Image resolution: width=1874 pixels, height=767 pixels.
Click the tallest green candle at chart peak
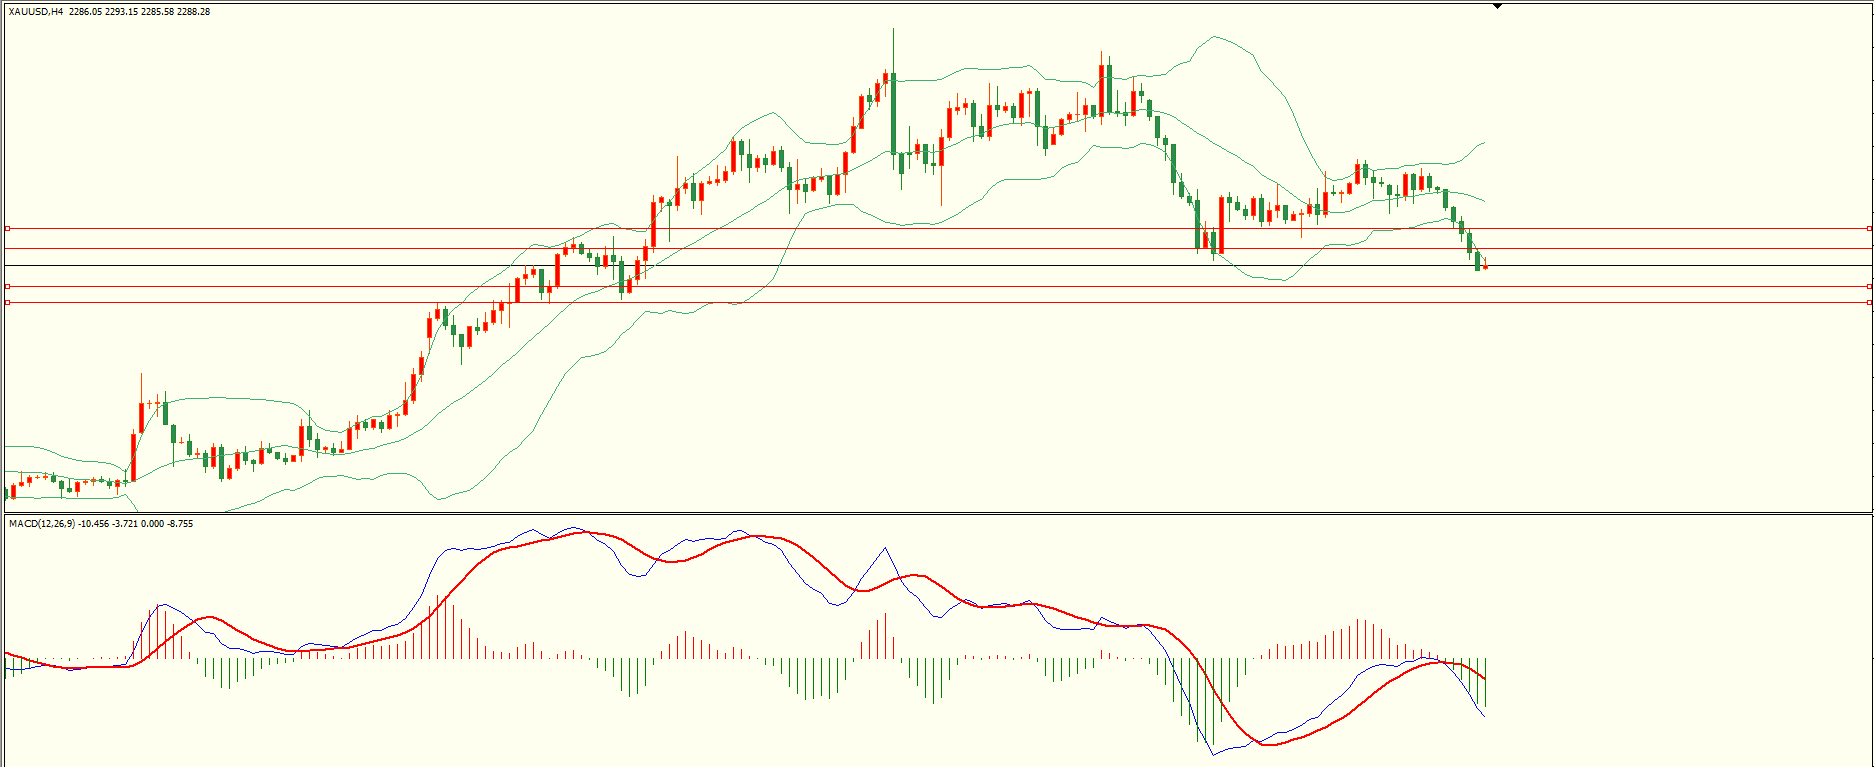893,110
